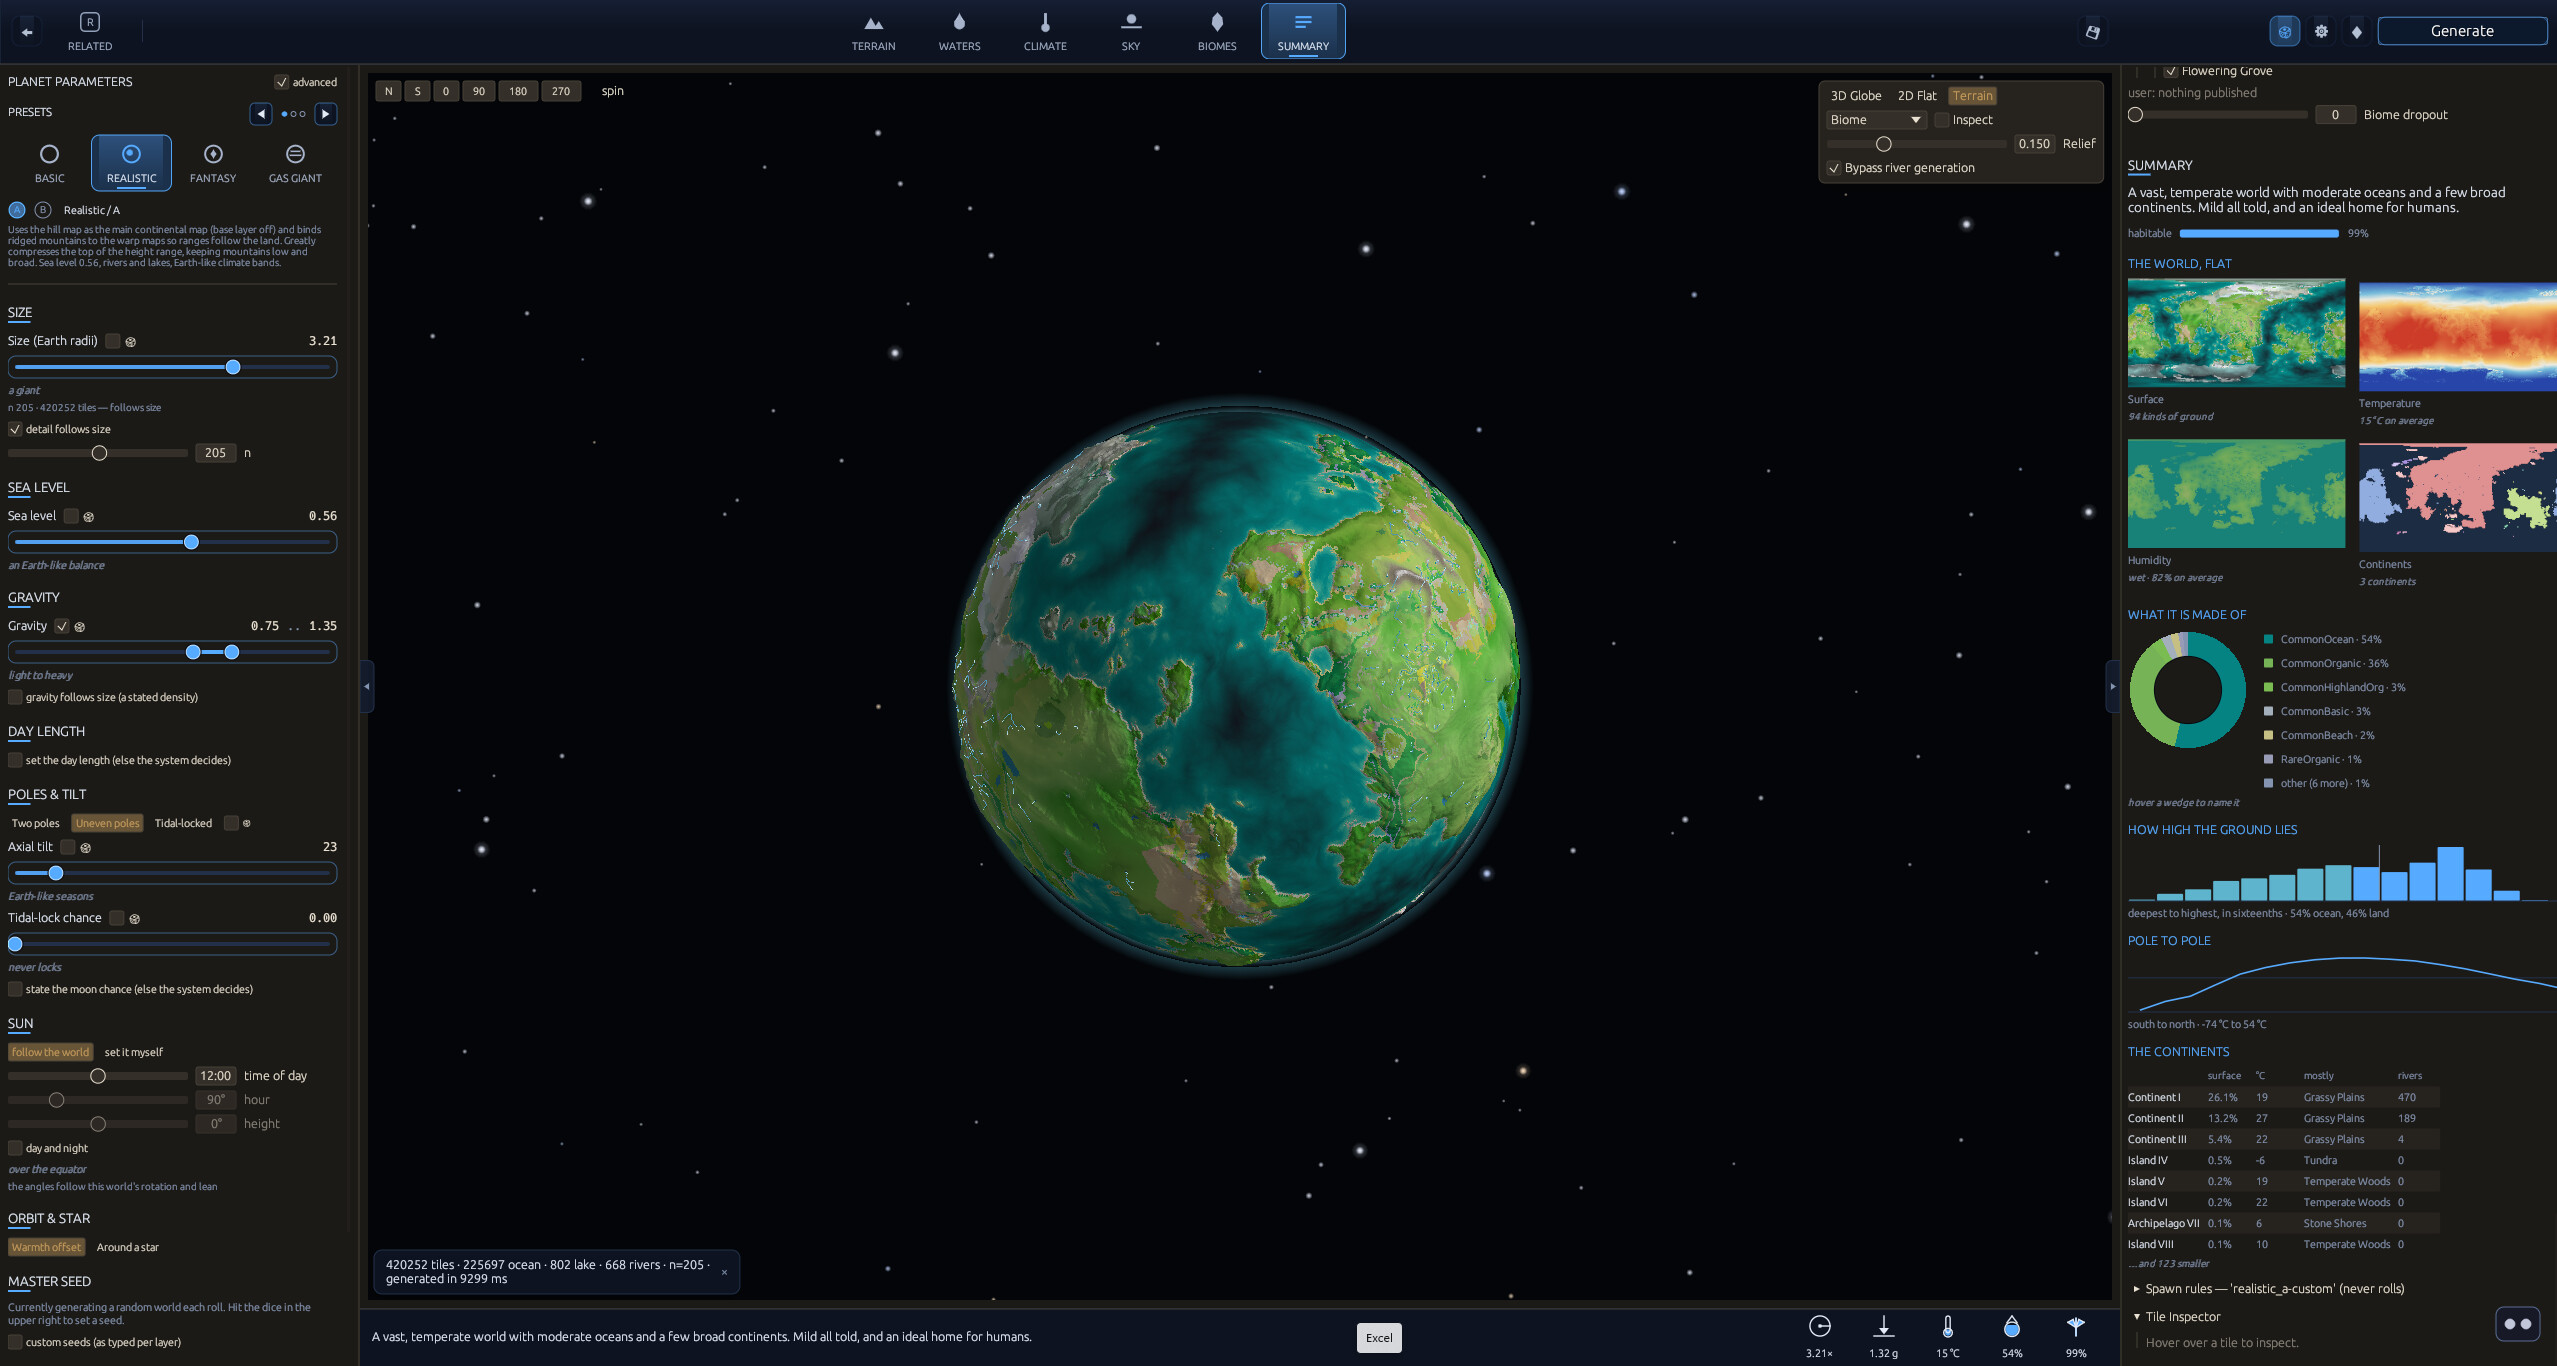Screen dimensions: 2557x1366
Task: Click the habitability 99% plant icon
Action: click(2075, 1327)
